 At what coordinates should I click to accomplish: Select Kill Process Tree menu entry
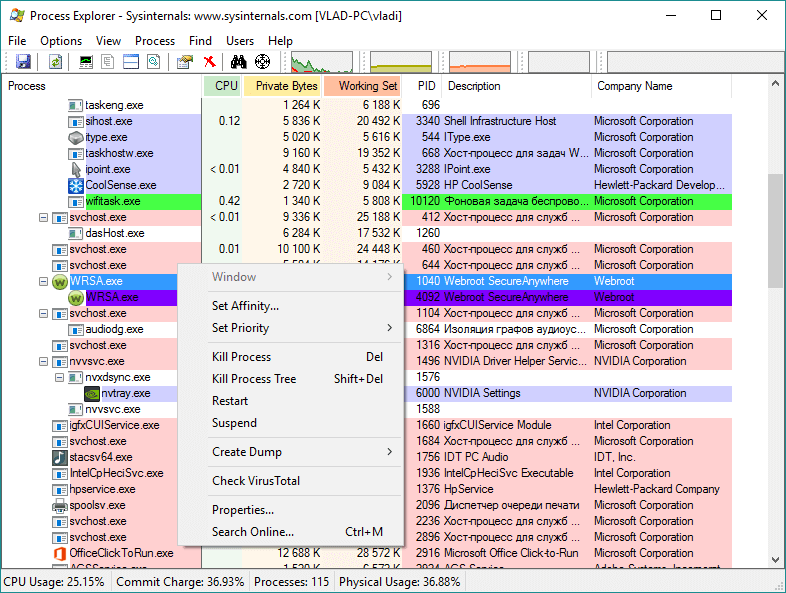pos(291,379)
